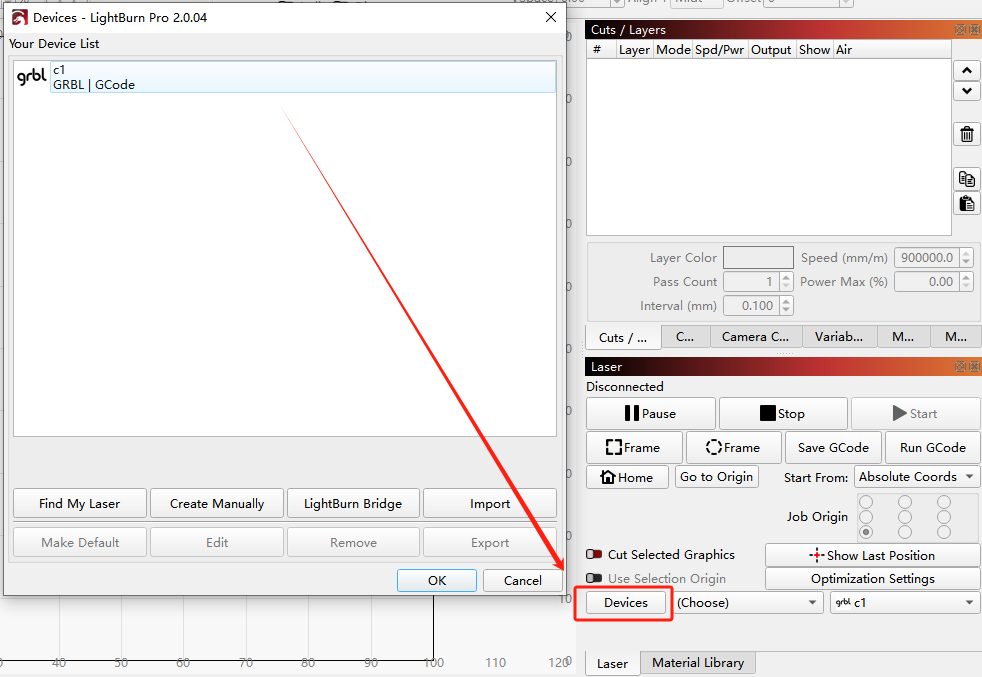Switch to the Camera C... tab
This screenshot has height=677, width=982.
[x=755, y=337]
